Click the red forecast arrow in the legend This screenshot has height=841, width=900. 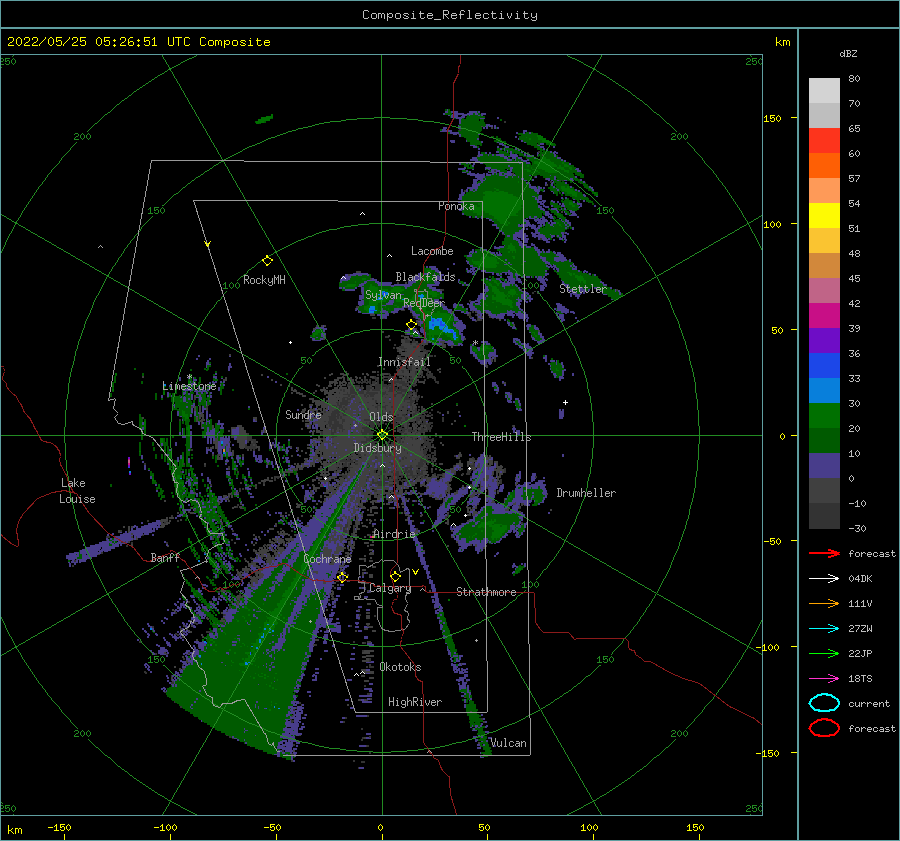click(824, 553)
